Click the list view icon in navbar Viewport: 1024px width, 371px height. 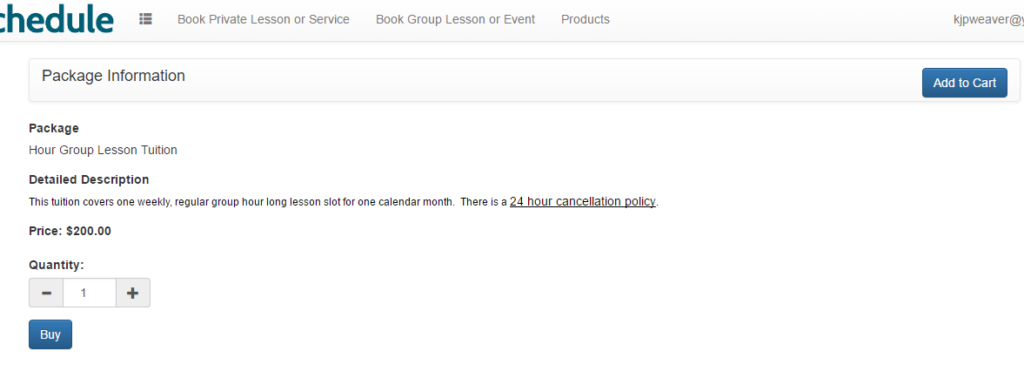146,20
